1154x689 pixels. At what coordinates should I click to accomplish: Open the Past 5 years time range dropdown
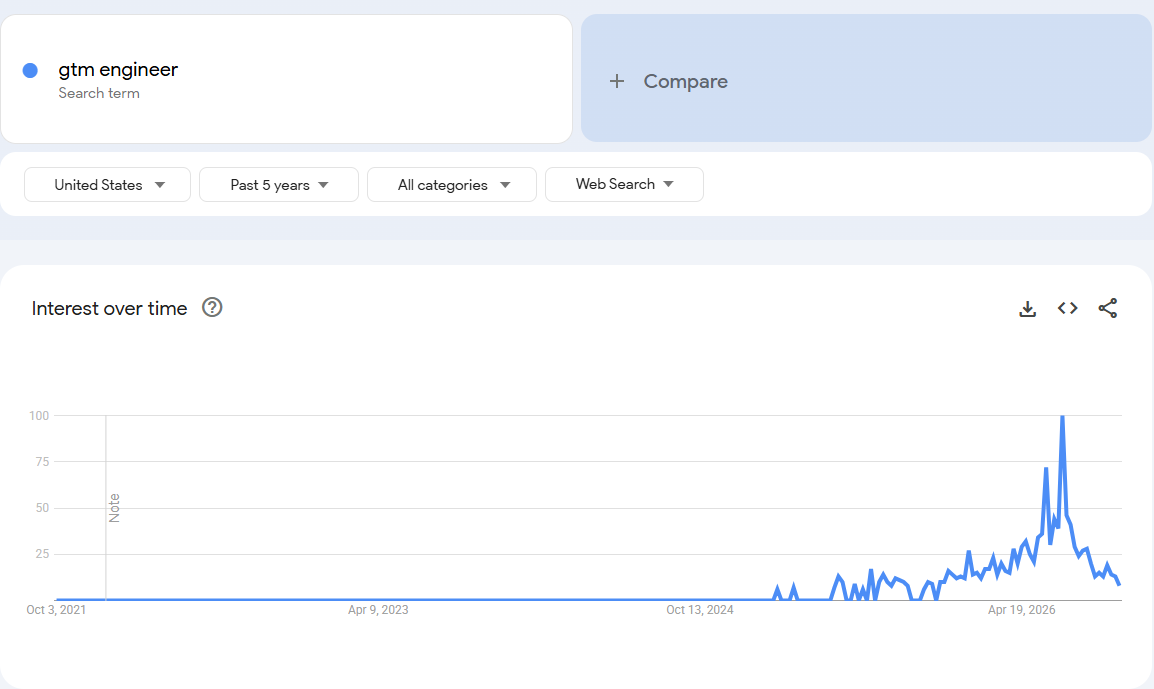point(279,185)
